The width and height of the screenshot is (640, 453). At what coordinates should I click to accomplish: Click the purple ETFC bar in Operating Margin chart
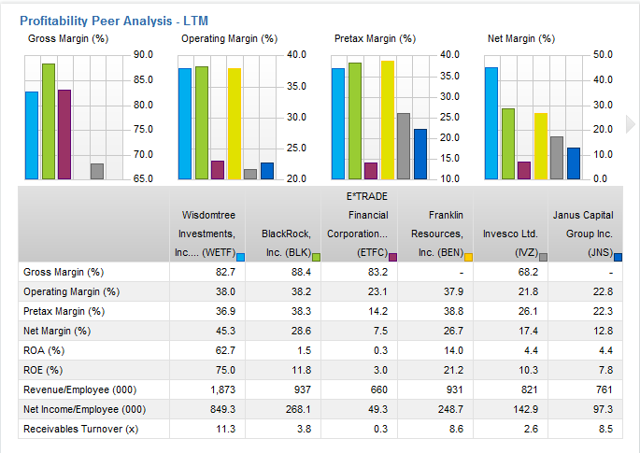(218, 170)
